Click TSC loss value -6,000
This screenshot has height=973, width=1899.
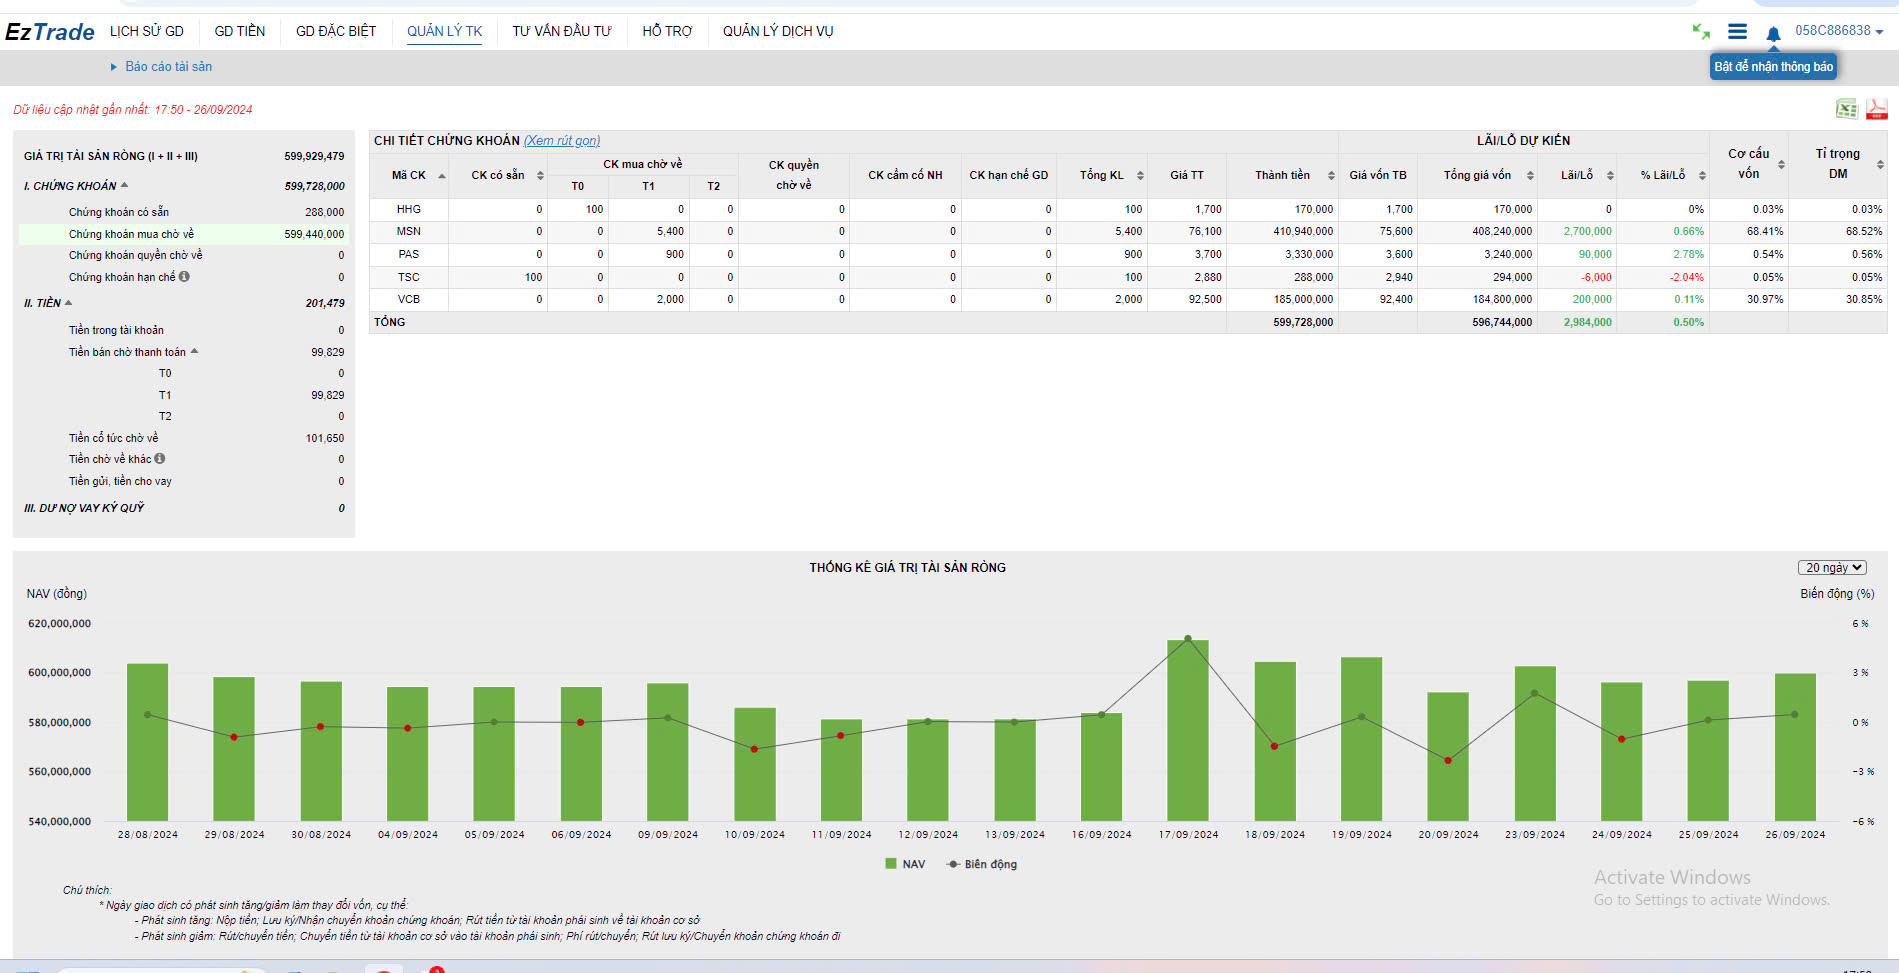click(x=1596, y=277)
